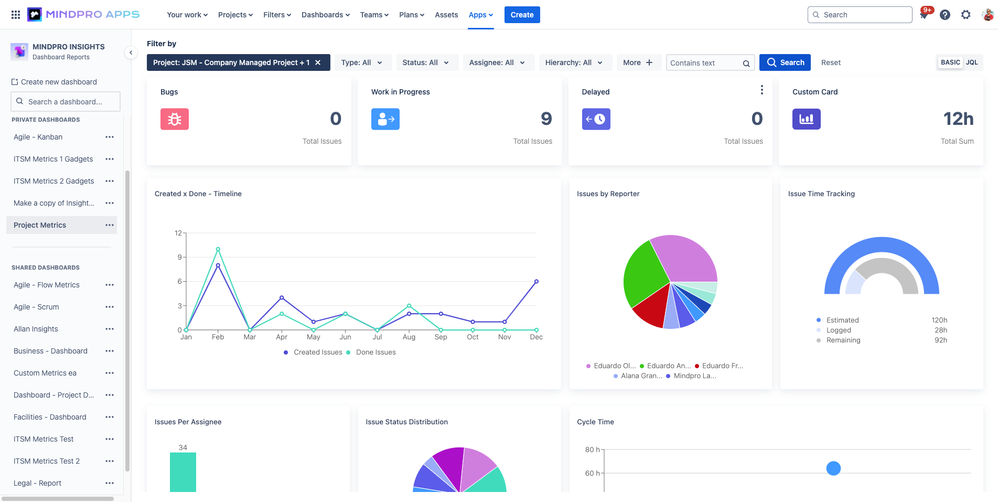Open options for Business - Dashboard
The image size is (998, 502).
click(x=109, y=351)
